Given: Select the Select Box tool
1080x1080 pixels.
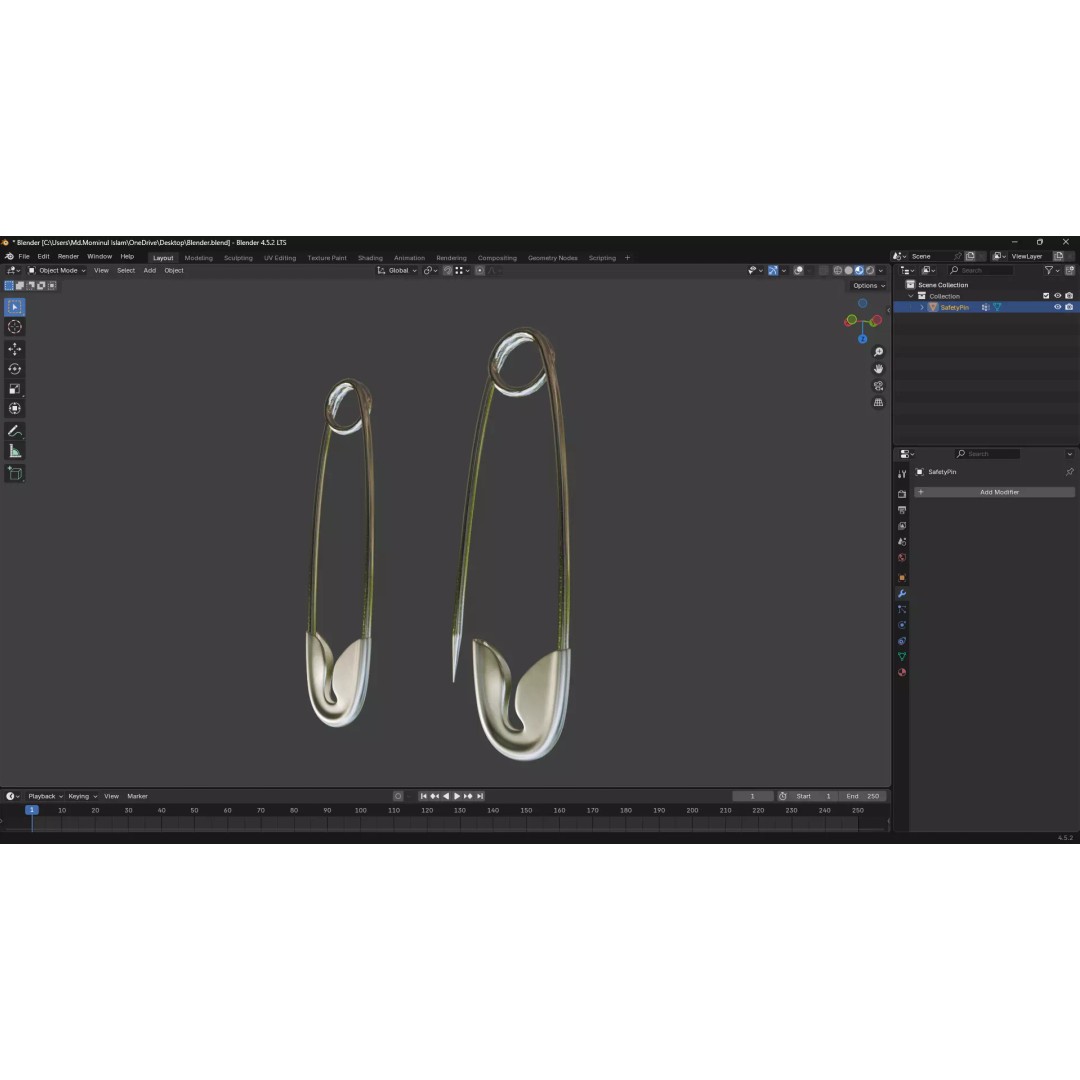Looking at the screenshot, I should [x=14, y=307].
